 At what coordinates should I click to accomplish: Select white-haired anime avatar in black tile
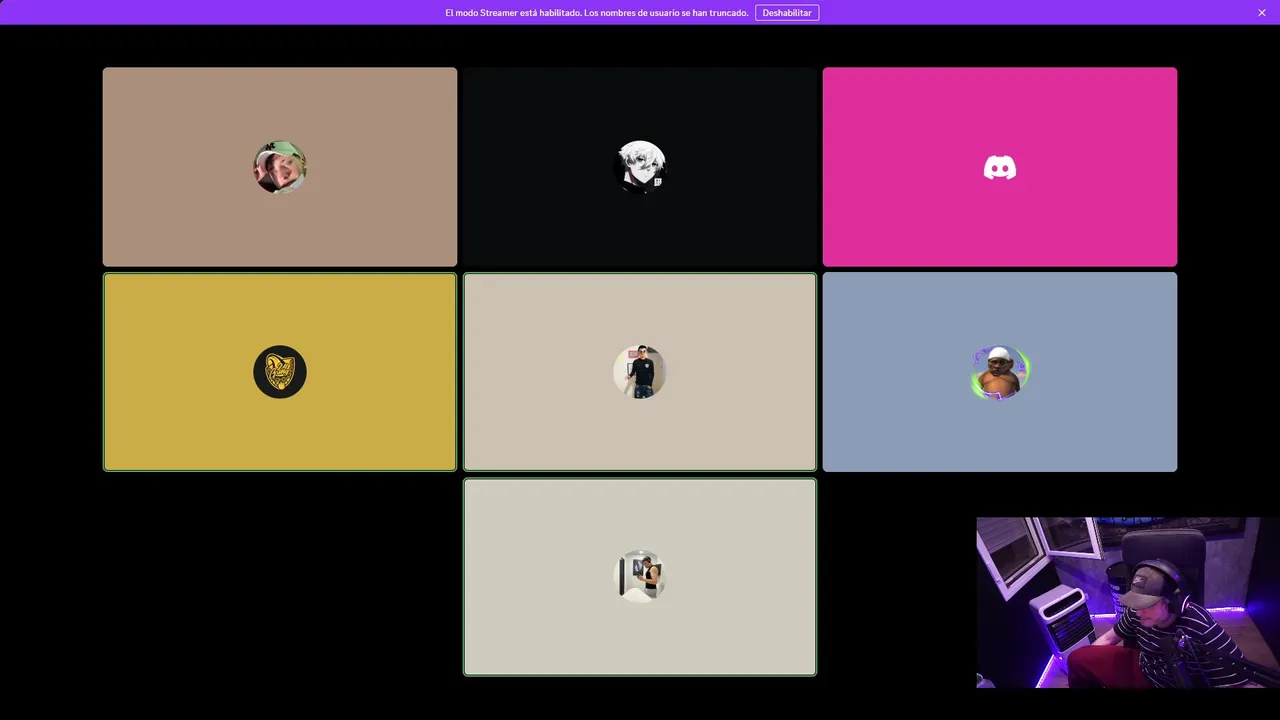[640, 167]
